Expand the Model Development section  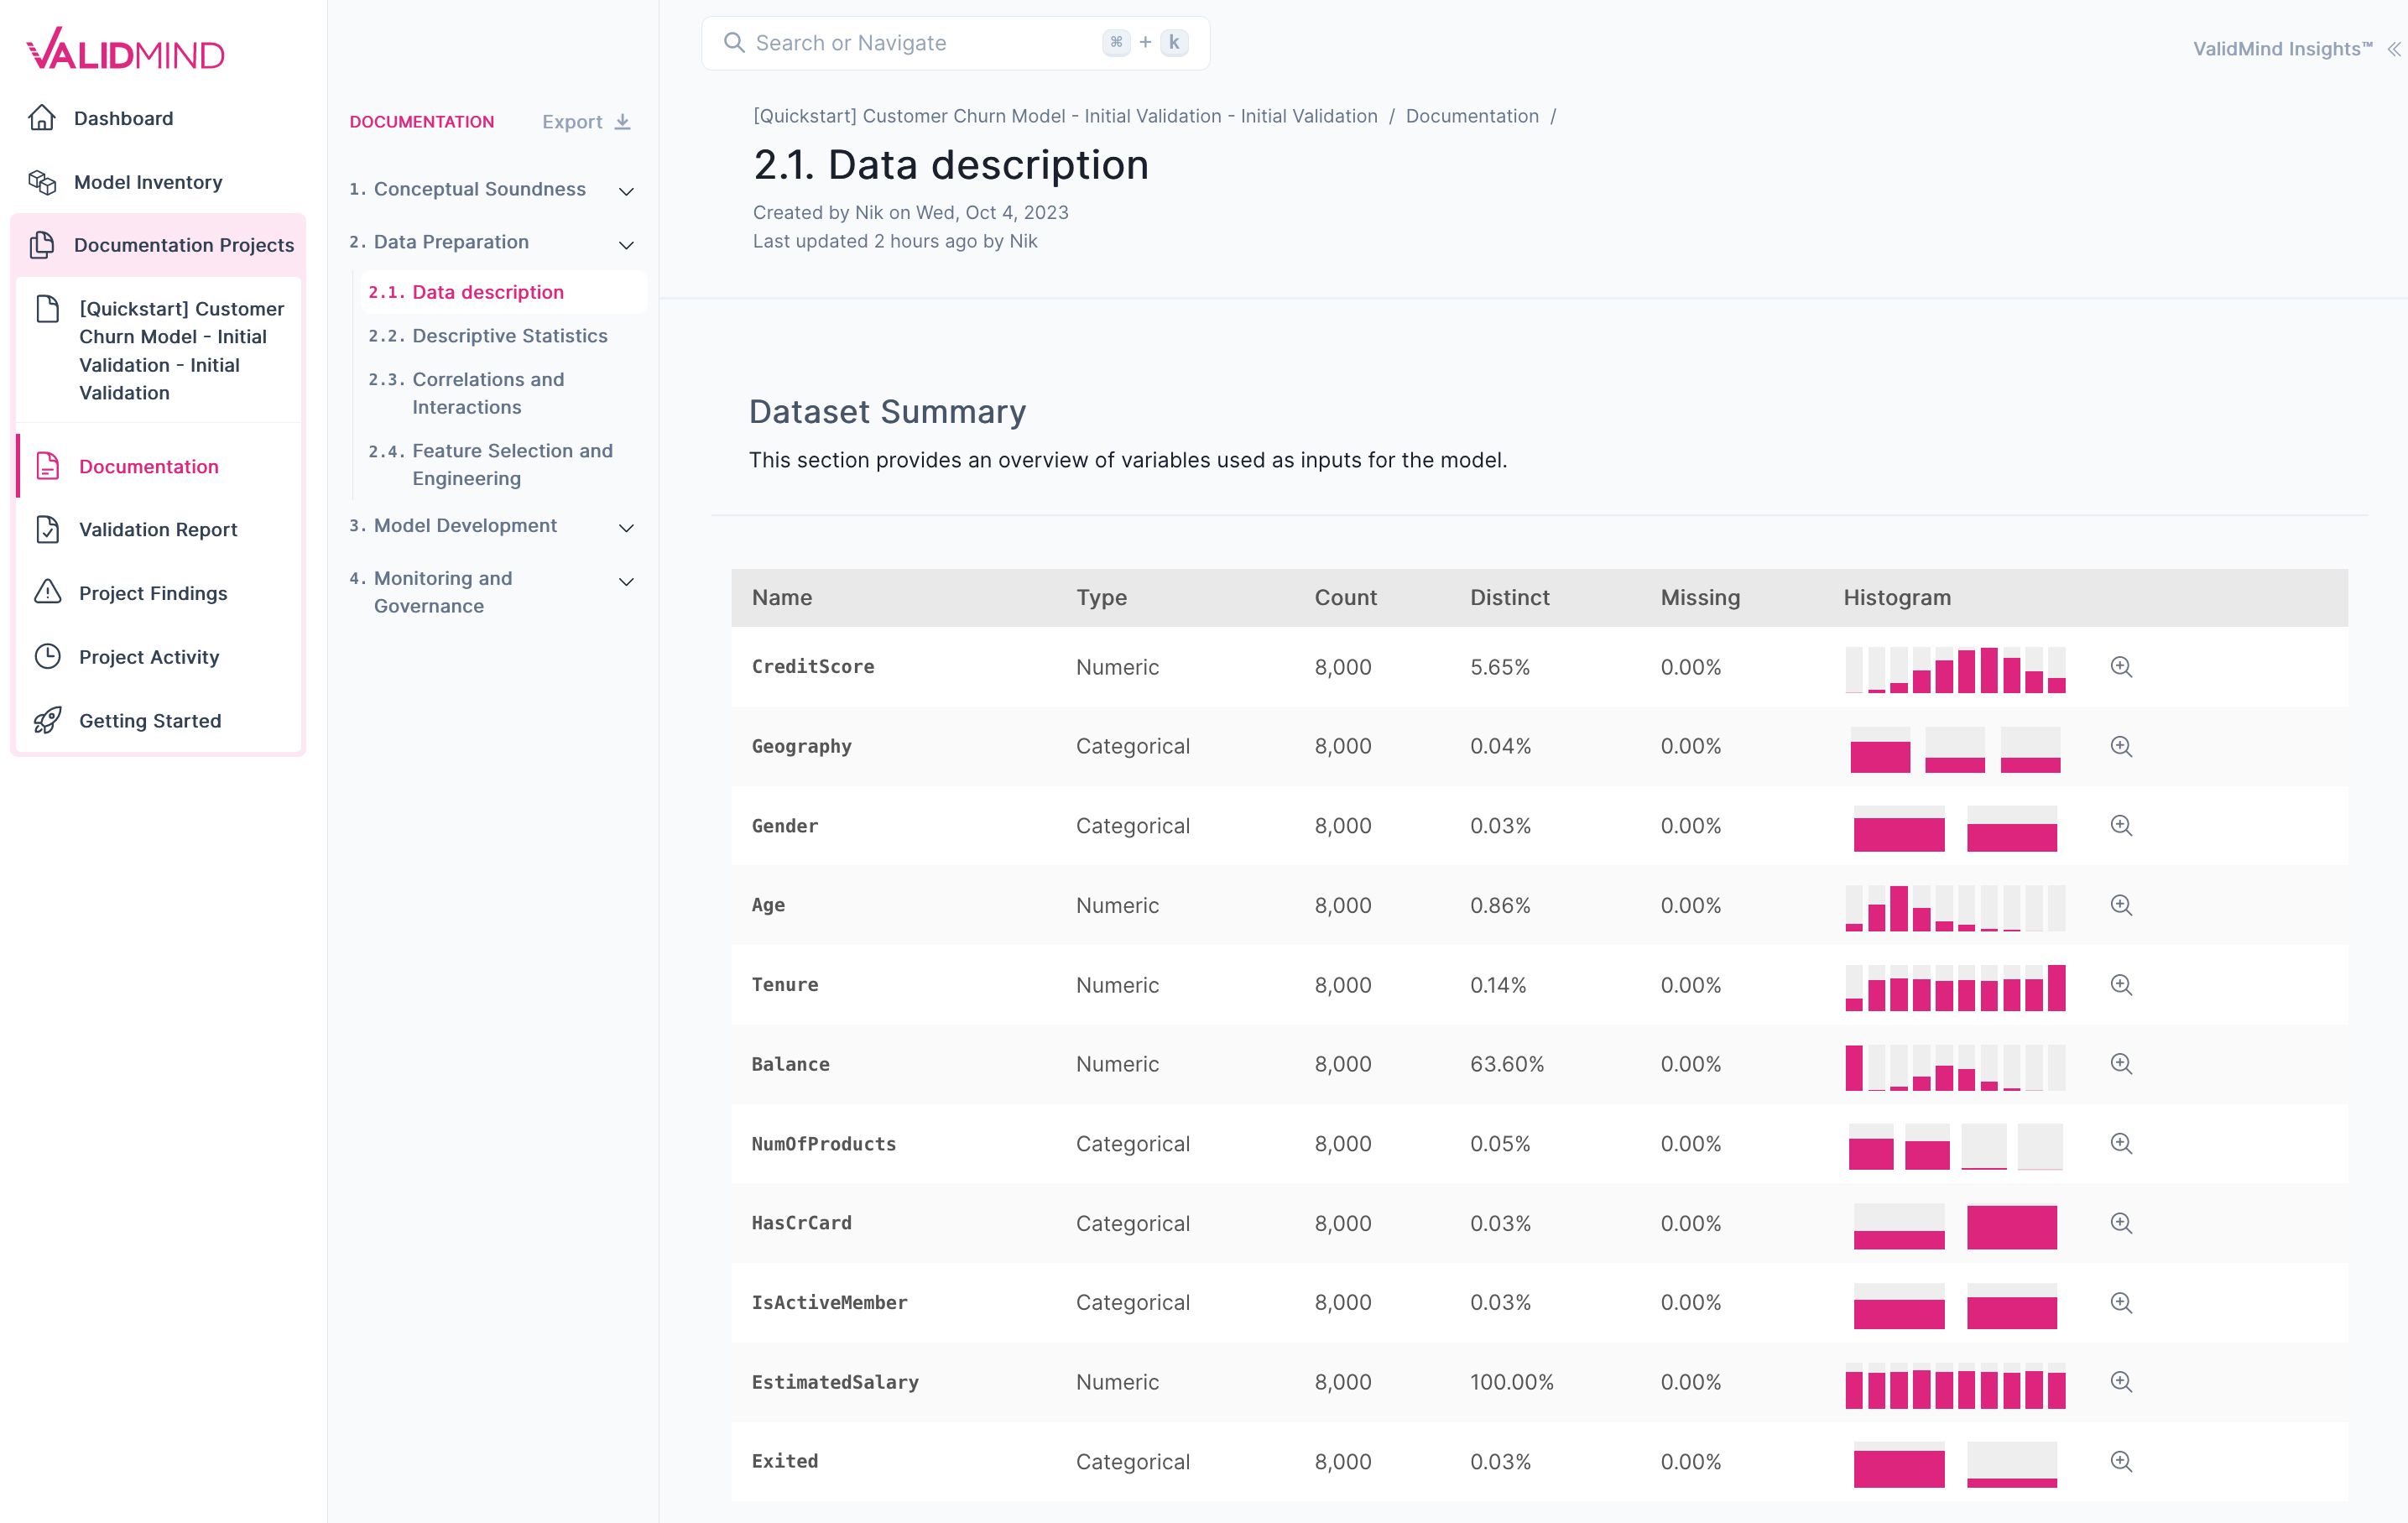coord(626,527)
